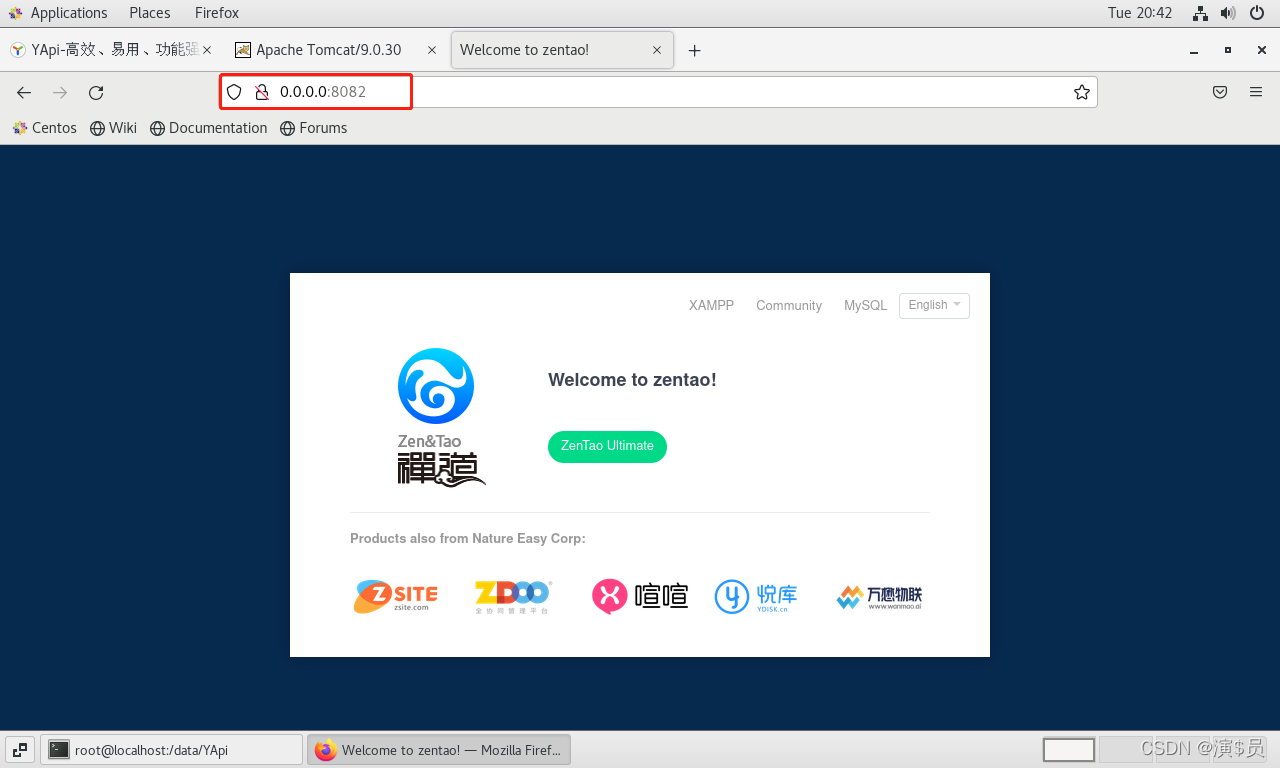Open the Wiki bookmark
Image resolution: width=1280 pixels, height=768 pixels.
click(113, 128)
